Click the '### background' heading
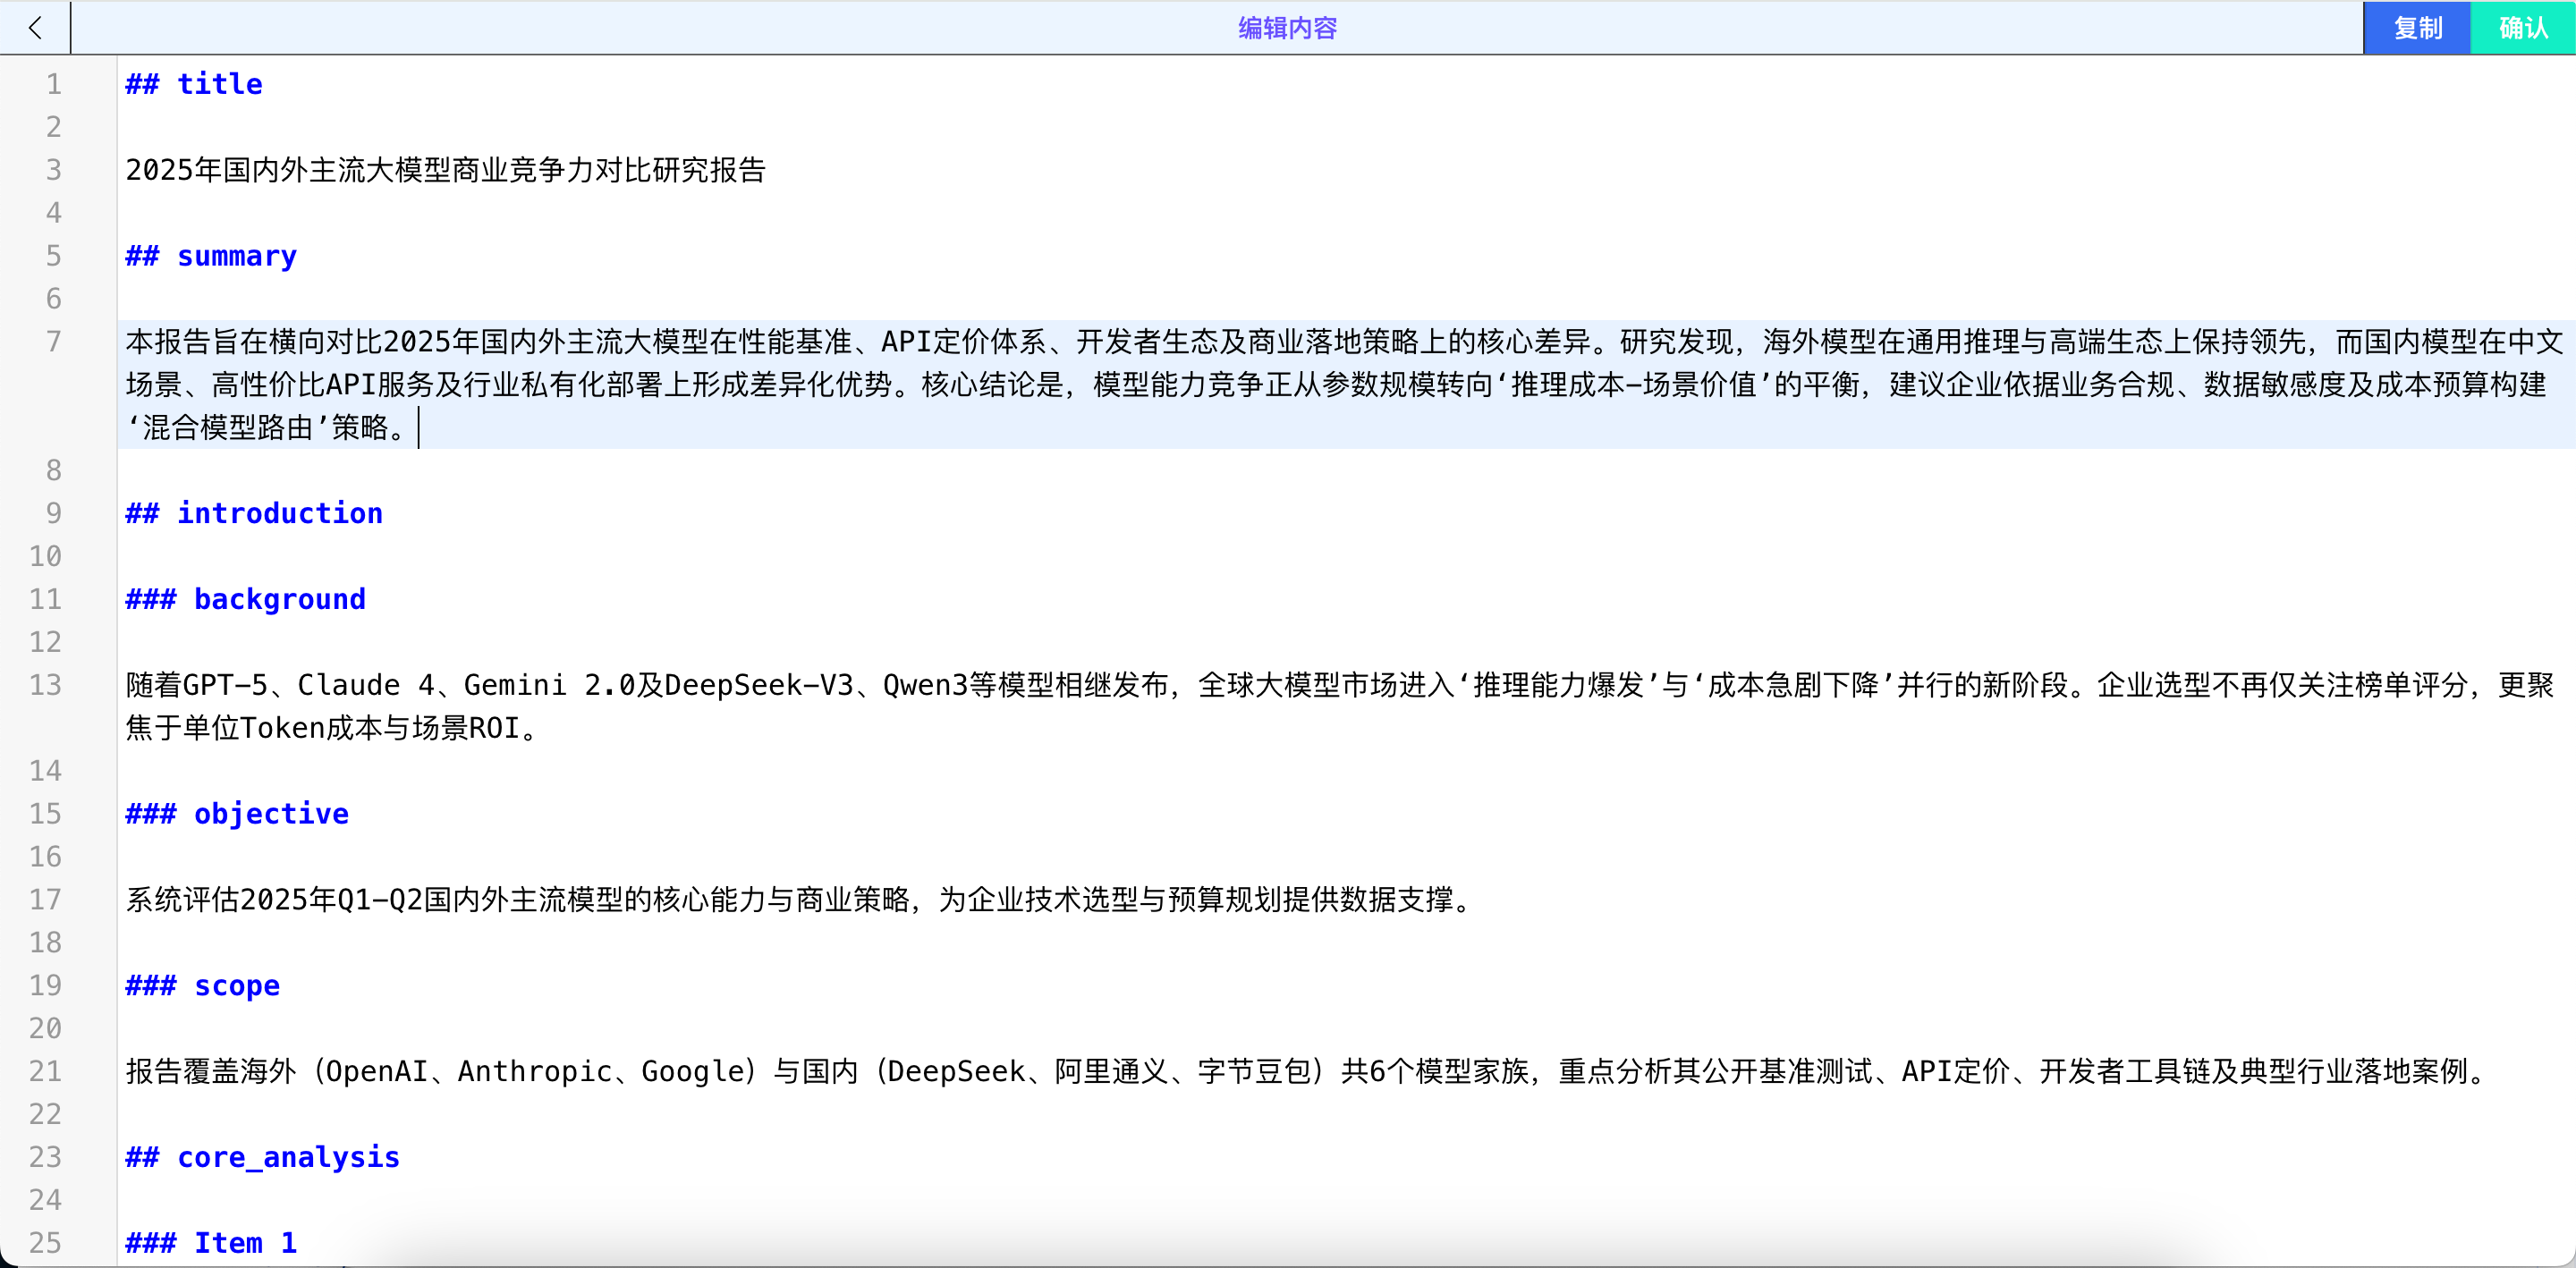 coord(246,599)
